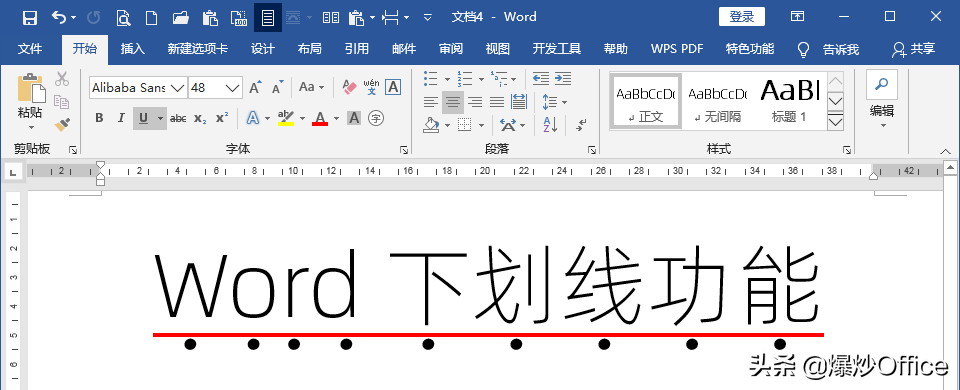Center align the paragraph
The image size is (960, 390).
453,102
